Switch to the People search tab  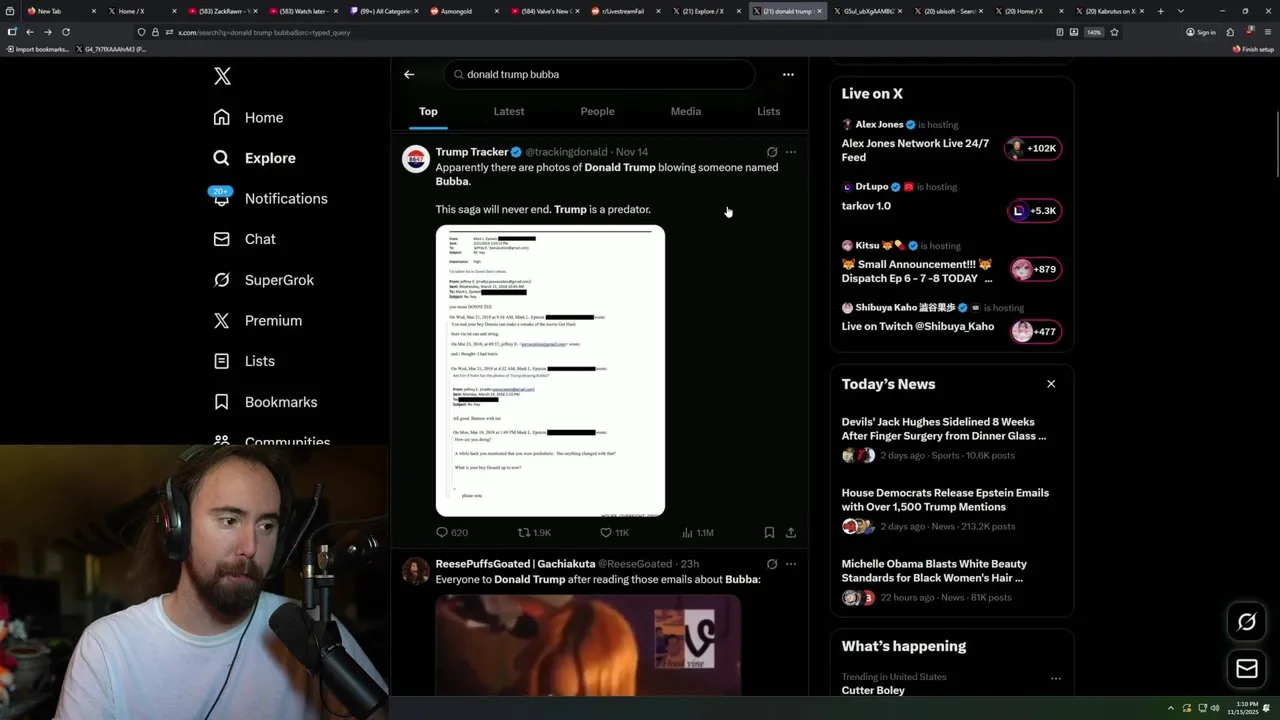597,111
